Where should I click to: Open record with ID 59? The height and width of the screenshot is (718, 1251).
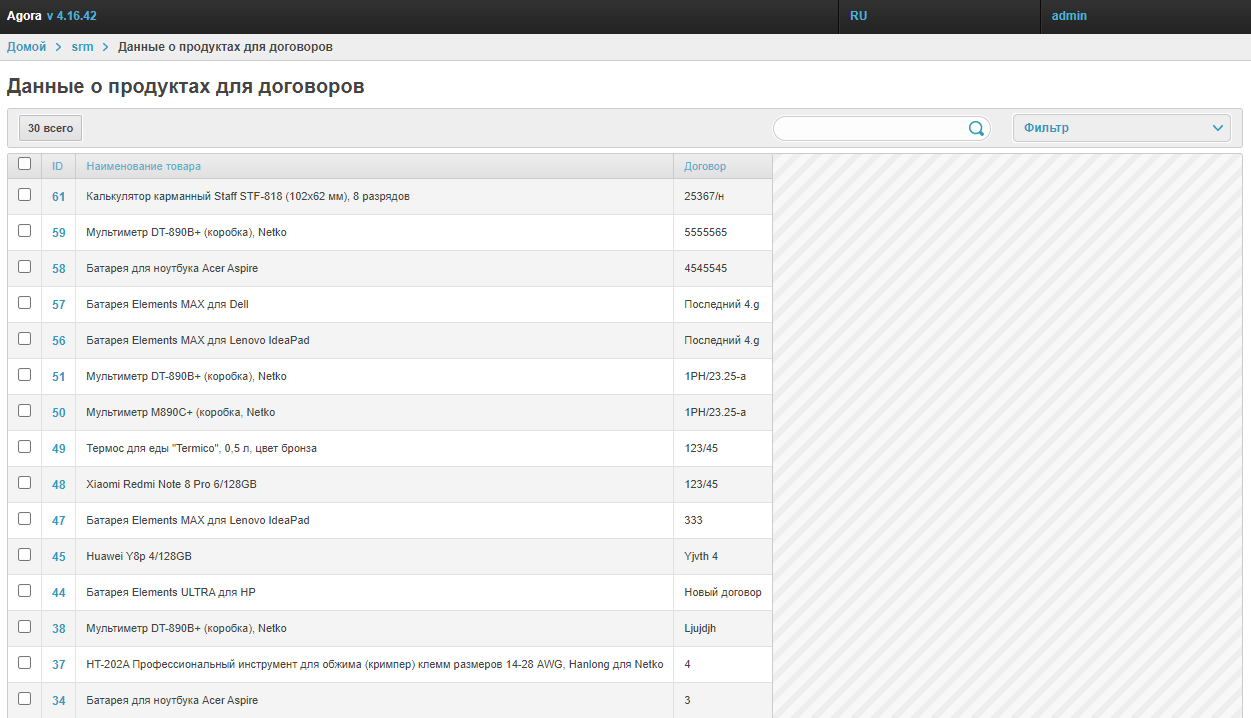click(x=59, y=233)
